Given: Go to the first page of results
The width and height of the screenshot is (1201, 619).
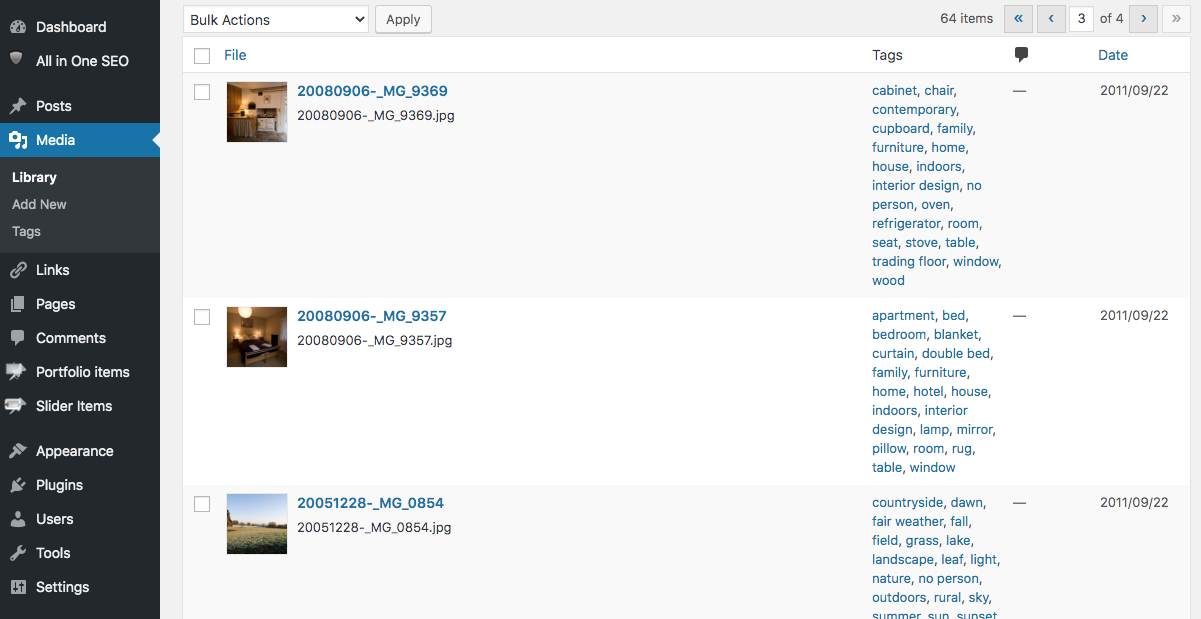Looking at the screenshot, I should tap(1018, 18).
